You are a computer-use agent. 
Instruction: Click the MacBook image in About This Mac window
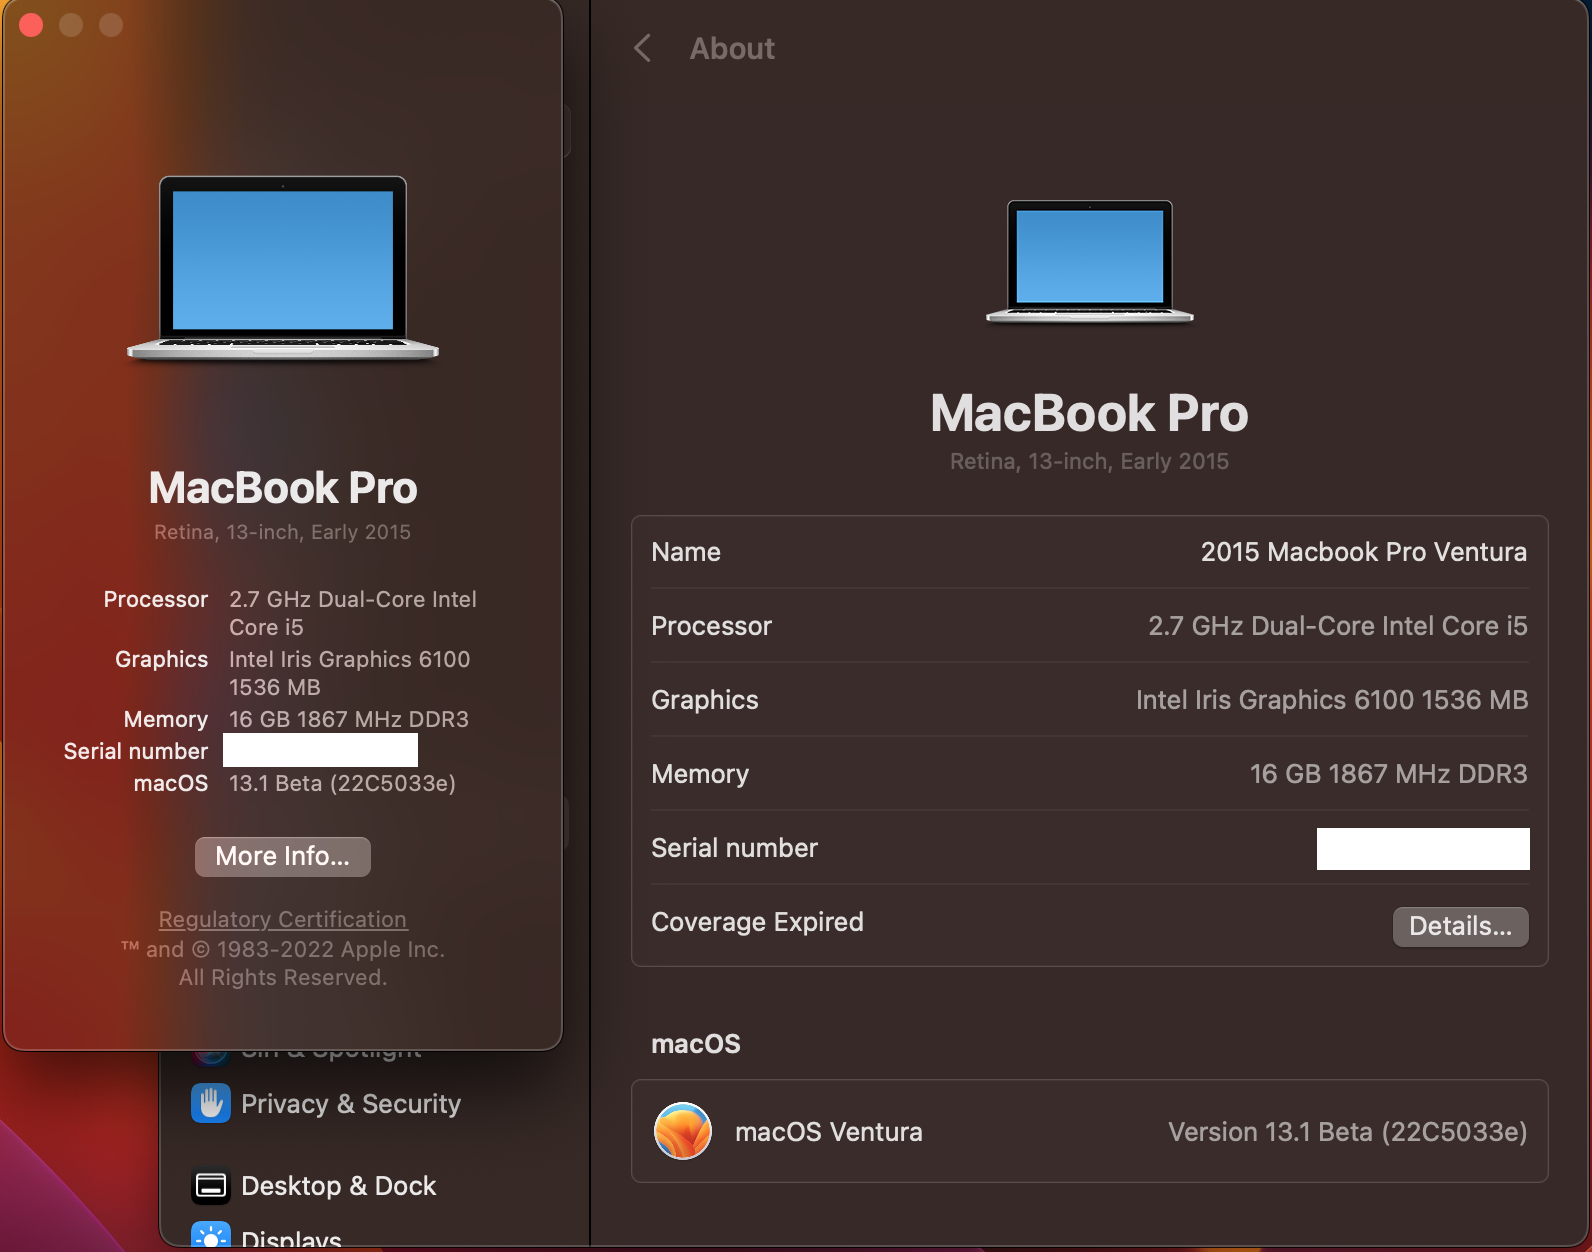click(x=283, y=268)
